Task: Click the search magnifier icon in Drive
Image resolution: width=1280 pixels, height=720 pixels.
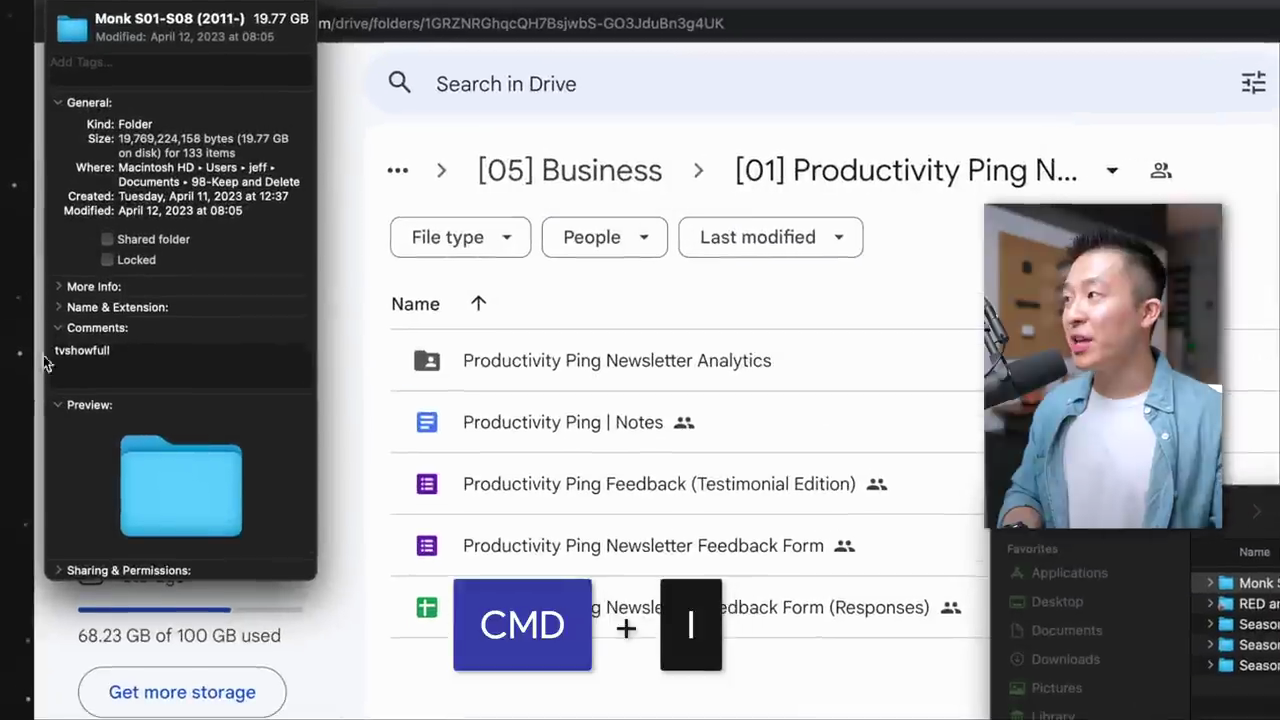Action: point(400,83)
